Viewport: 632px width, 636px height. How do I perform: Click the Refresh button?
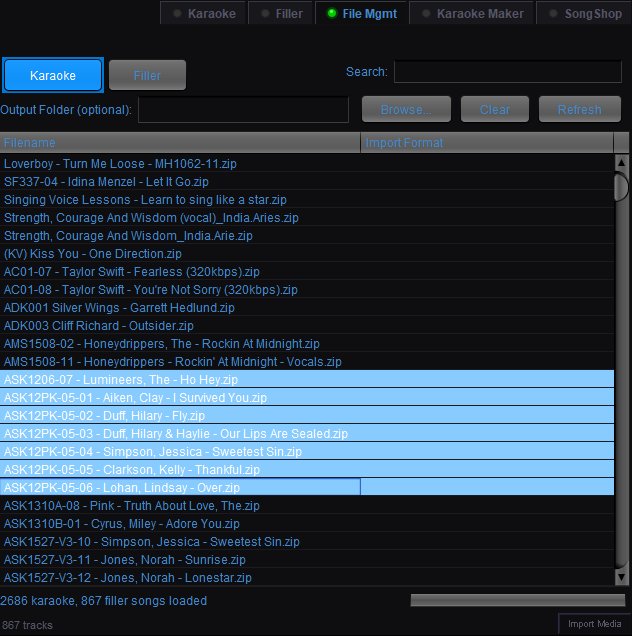tap(580, 109)
